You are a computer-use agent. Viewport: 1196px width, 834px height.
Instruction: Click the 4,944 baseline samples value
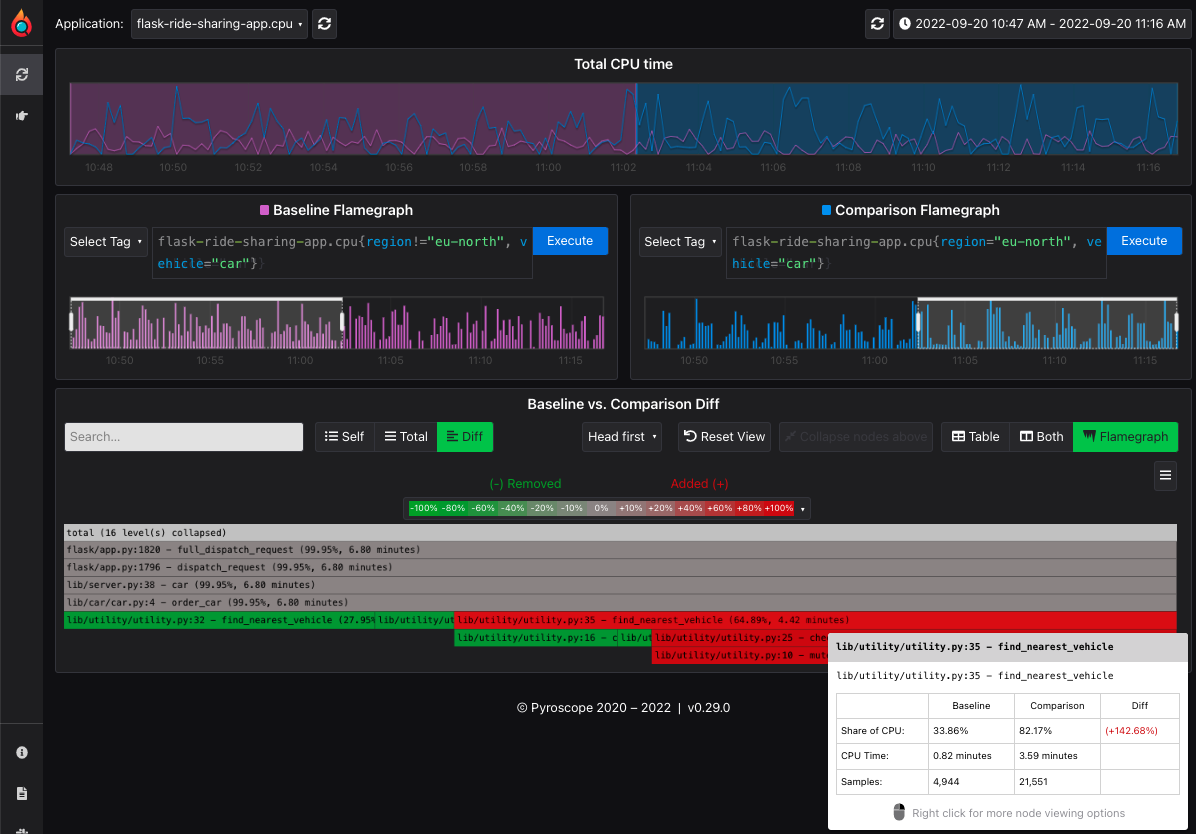[946, 782]
